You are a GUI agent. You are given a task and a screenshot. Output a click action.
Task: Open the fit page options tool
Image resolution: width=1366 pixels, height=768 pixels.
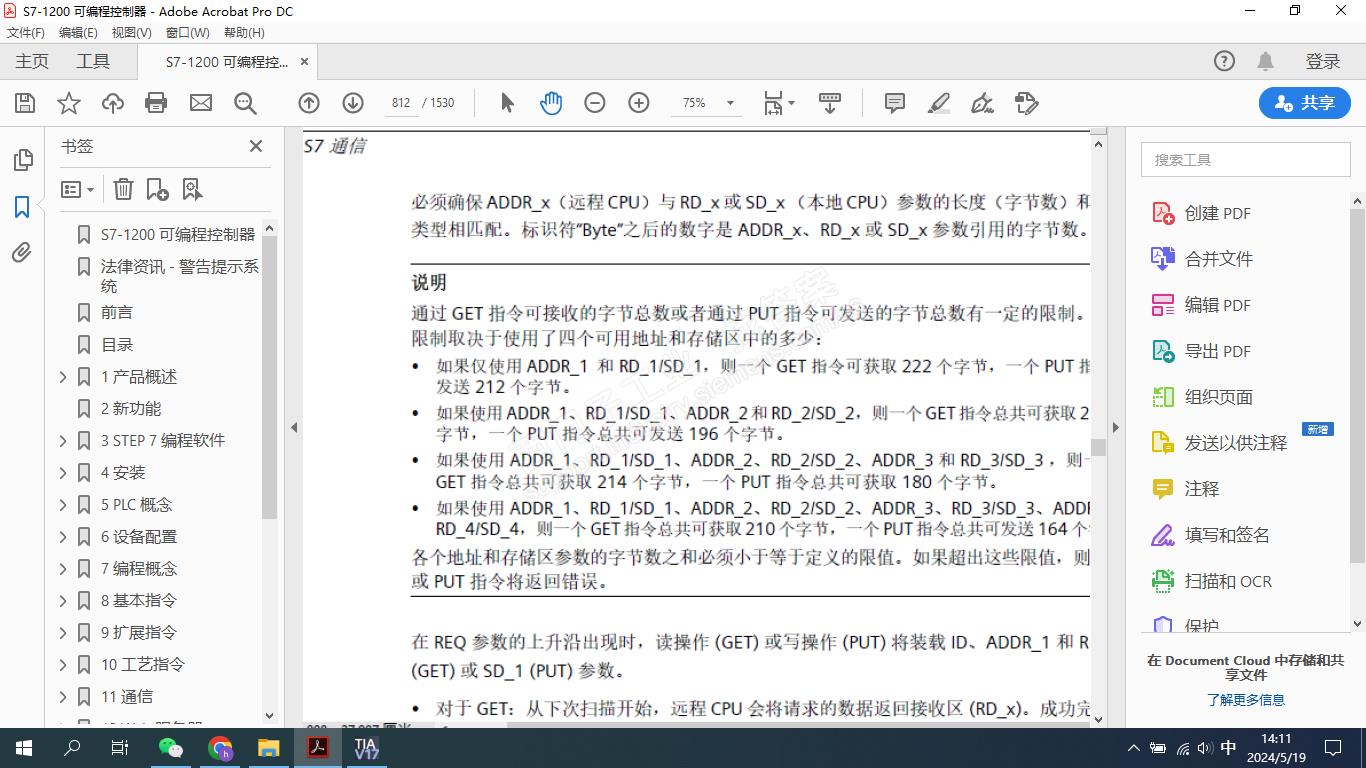(x=779, y=103)
